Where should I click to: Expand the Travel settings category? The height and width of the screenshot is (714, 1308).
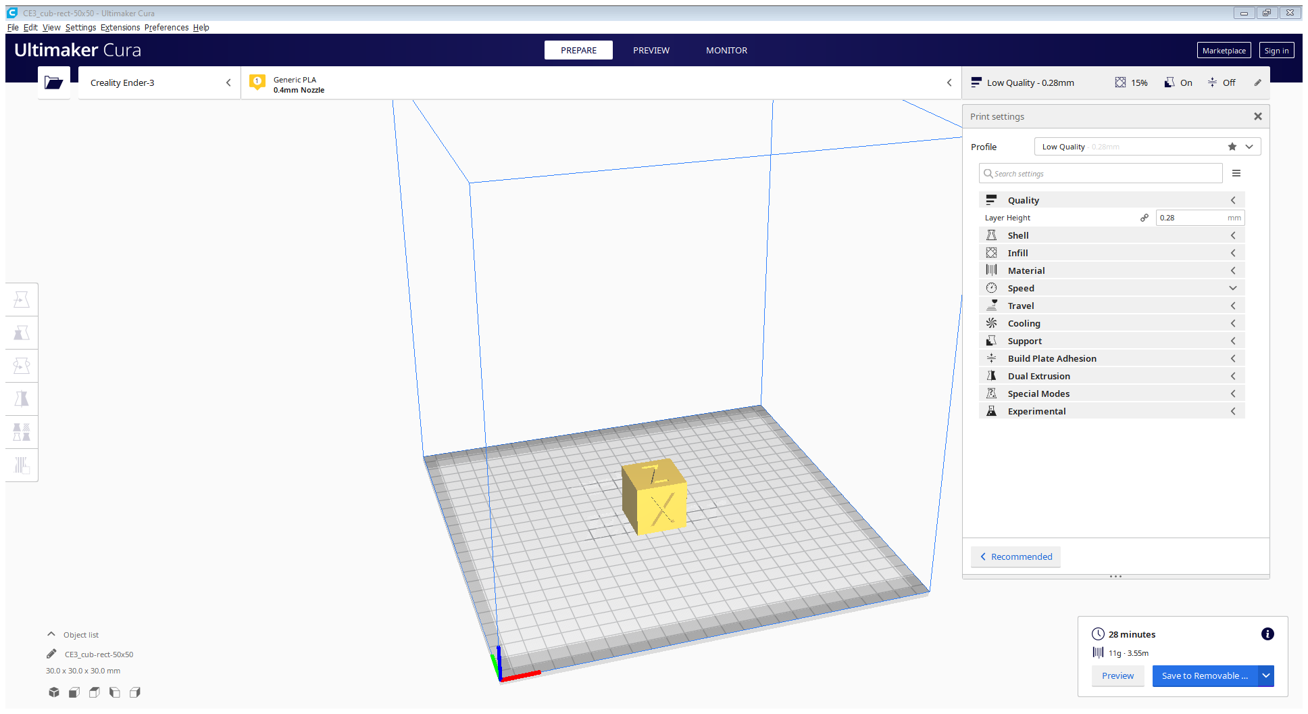click(x=1112, y=306)
